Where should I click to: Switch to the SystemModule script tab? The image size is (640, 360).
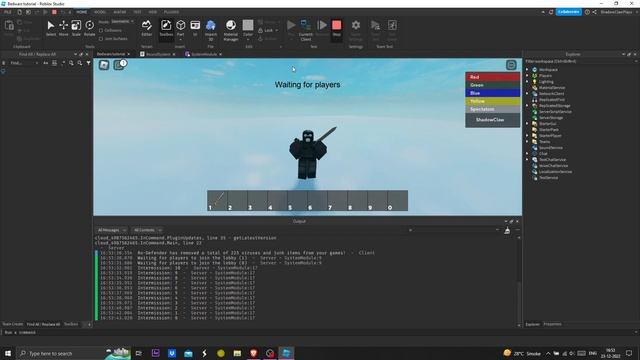click(204, 54)
